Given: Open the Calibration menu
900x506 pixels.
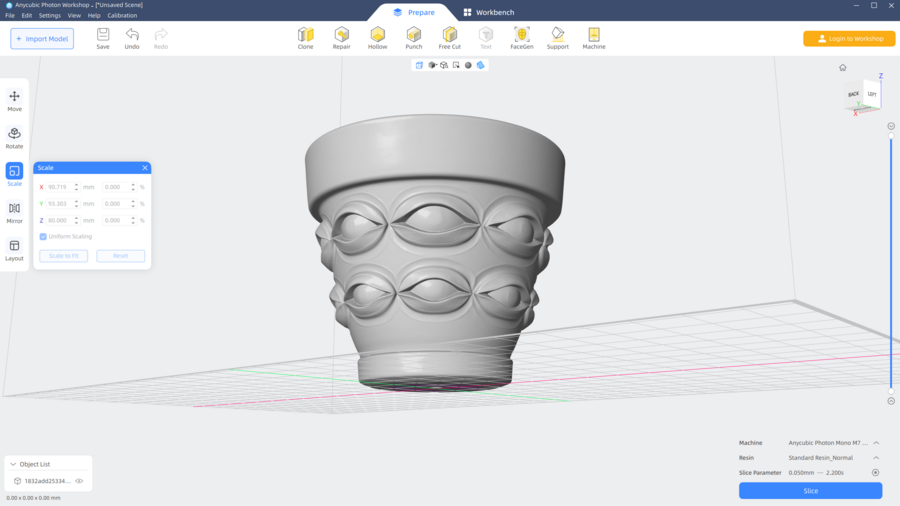Looking at the screenshot, I should [x=122, y=16].
